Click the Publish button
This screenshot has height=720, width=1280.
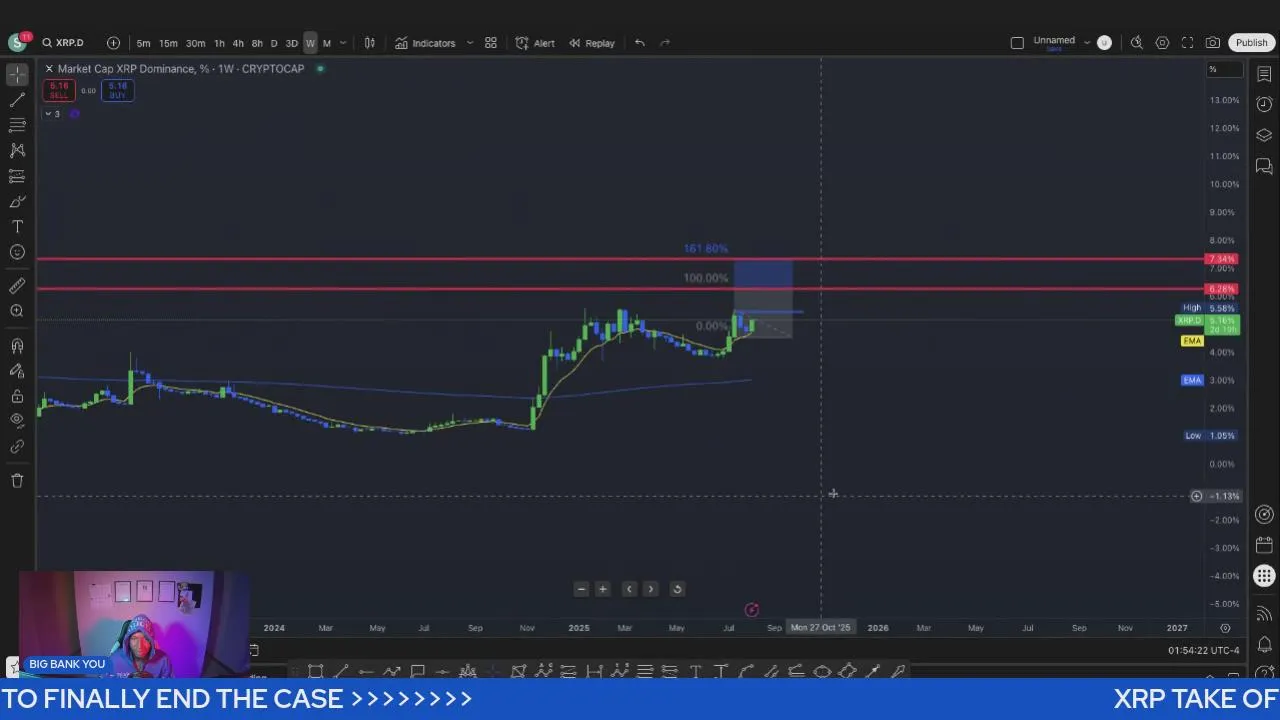[1251, 43]
